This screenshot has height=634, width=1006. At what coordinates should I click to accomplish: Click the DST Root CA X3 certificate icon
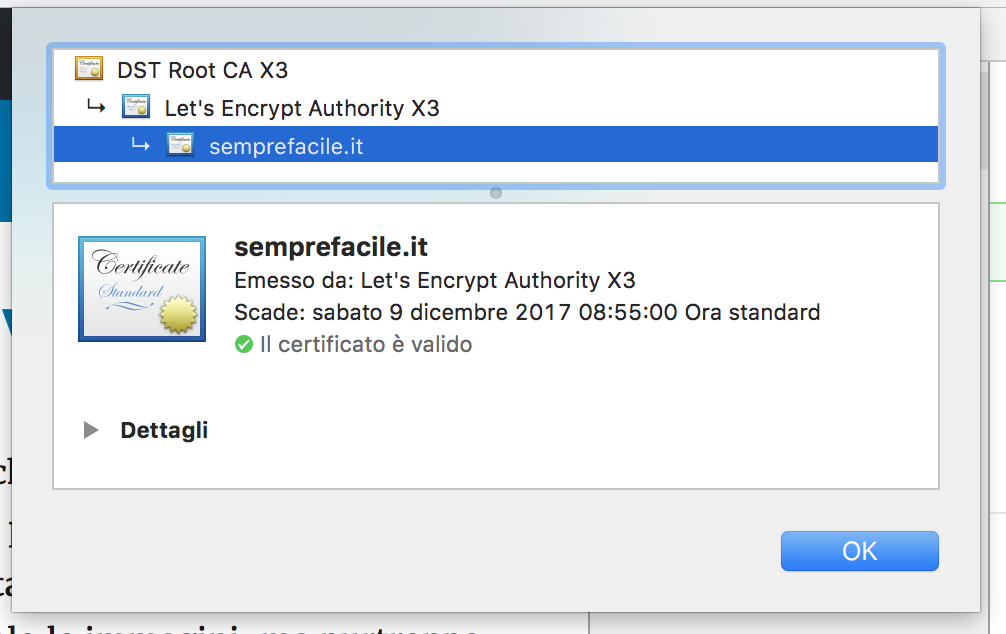(x=89, y=69)
